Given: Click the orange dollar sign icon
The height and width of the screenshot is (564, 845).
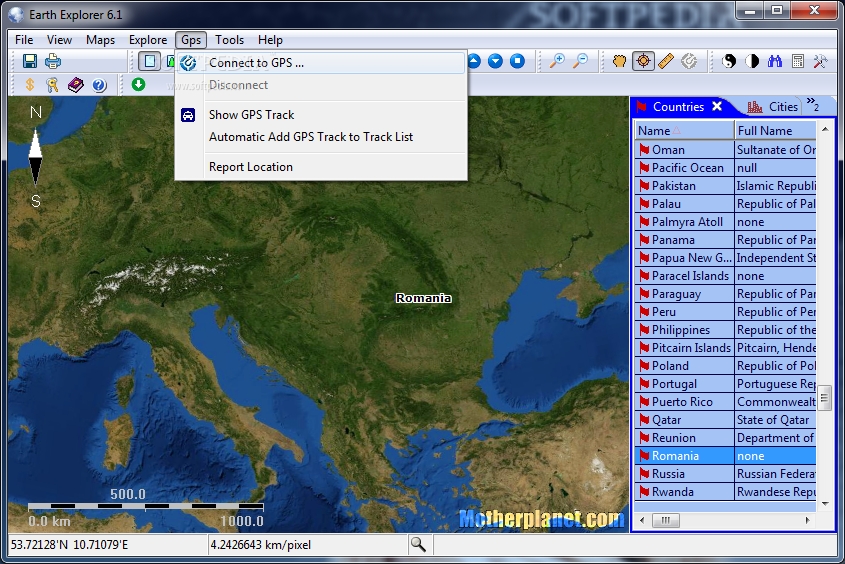Looking at the screenshot, I should click(x=30, y=85).
